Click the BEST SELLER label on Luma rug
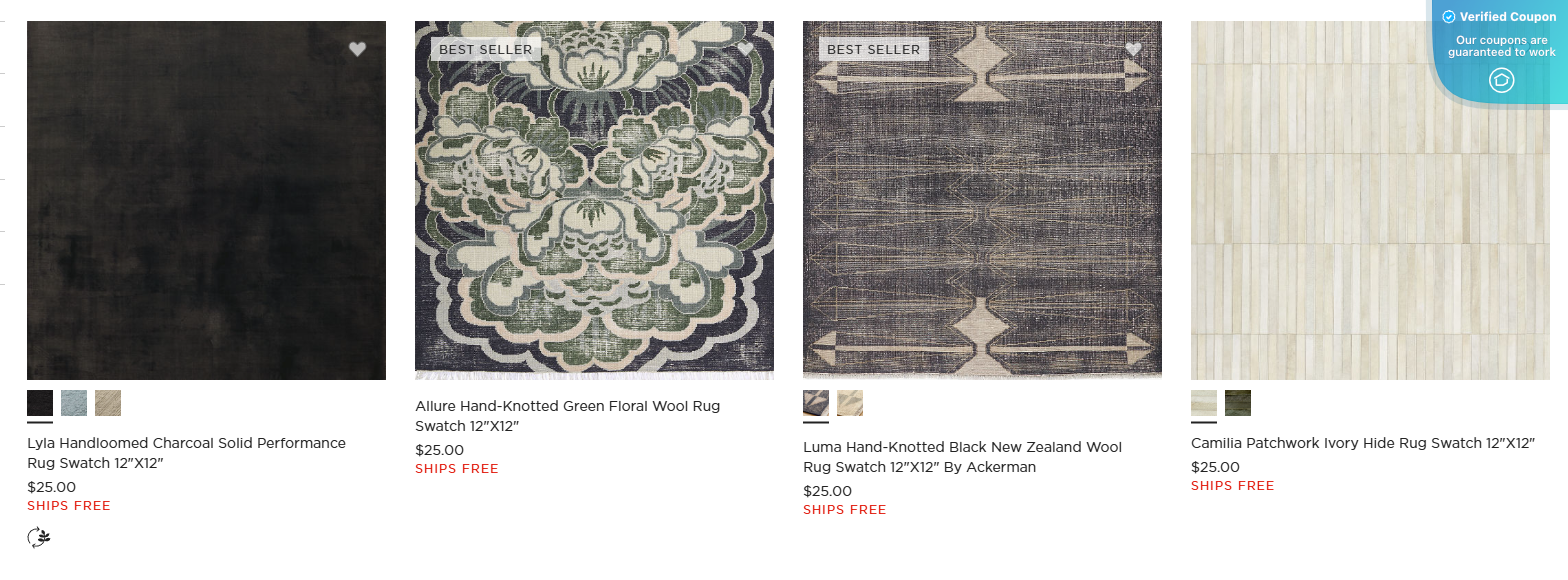This screenshot has height=580, width=1568. point(873,48)
